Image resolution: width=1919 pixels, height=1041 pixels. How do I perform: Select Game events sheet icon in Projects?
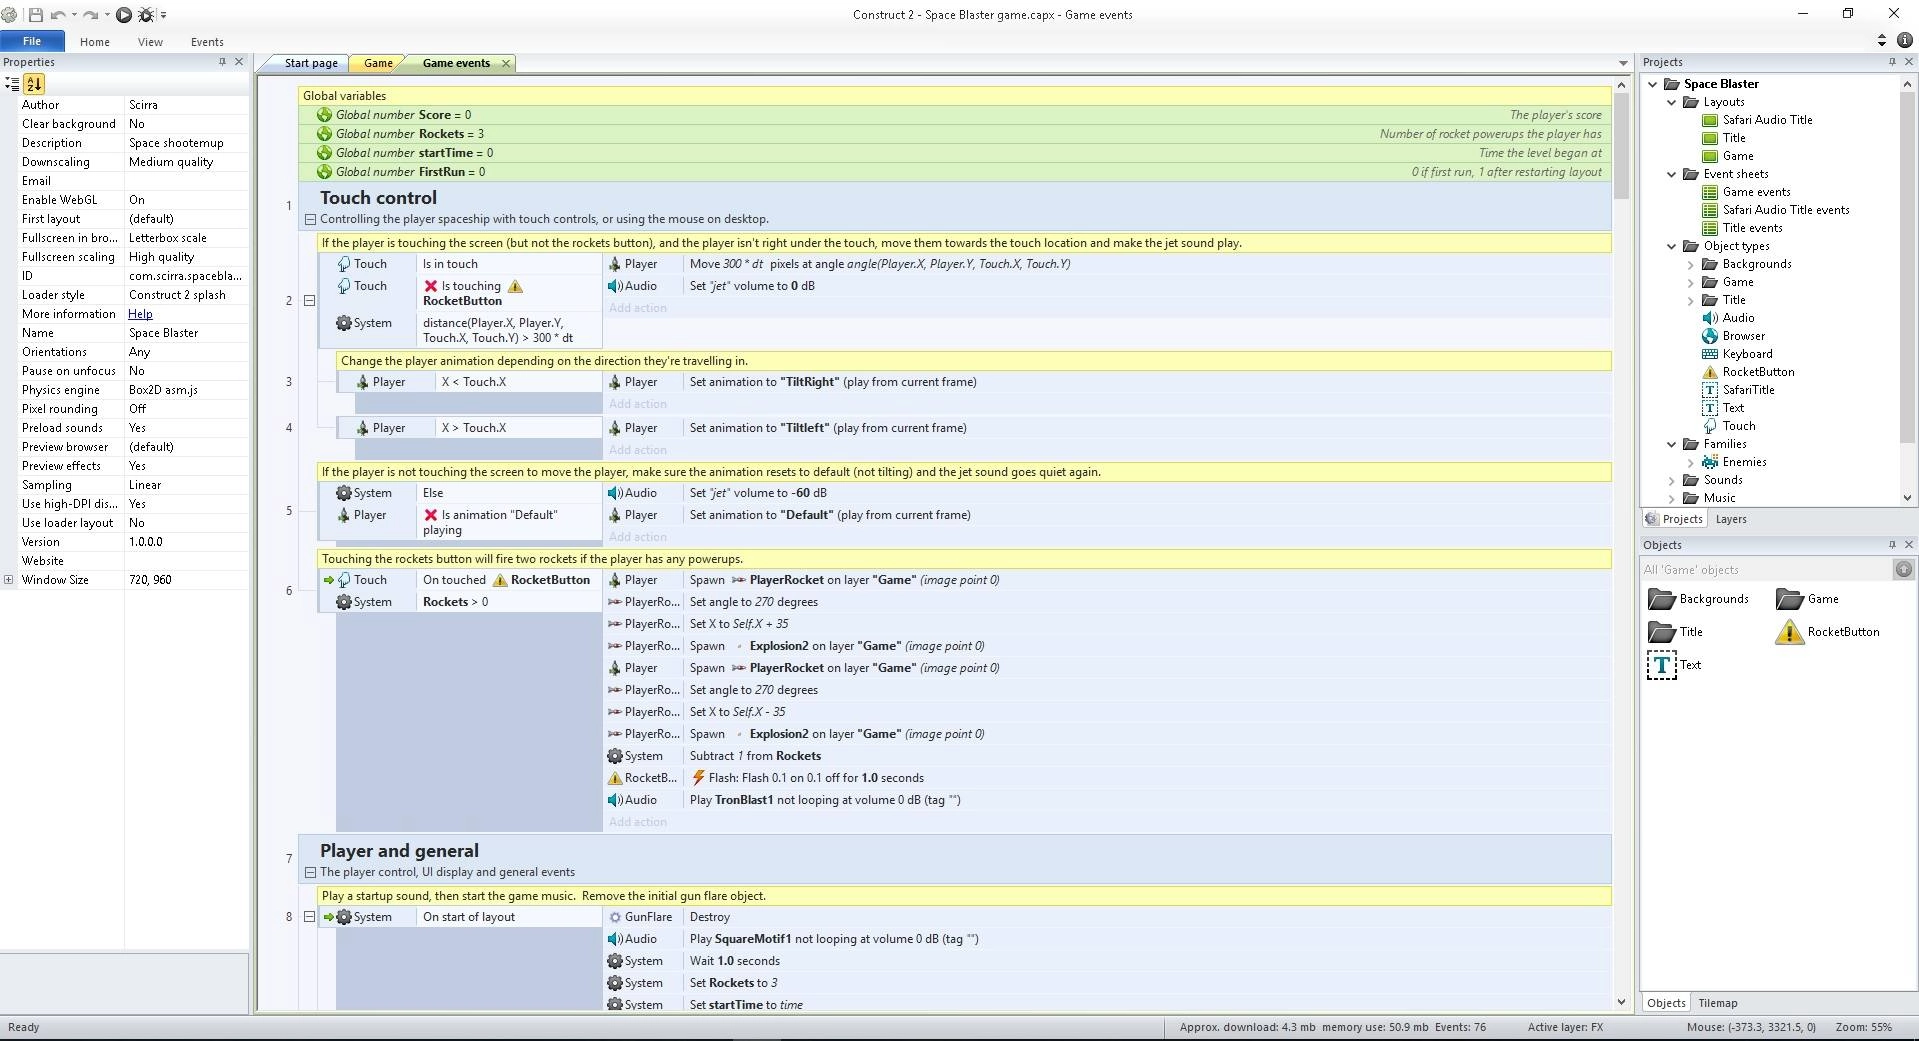[1710, 192]
